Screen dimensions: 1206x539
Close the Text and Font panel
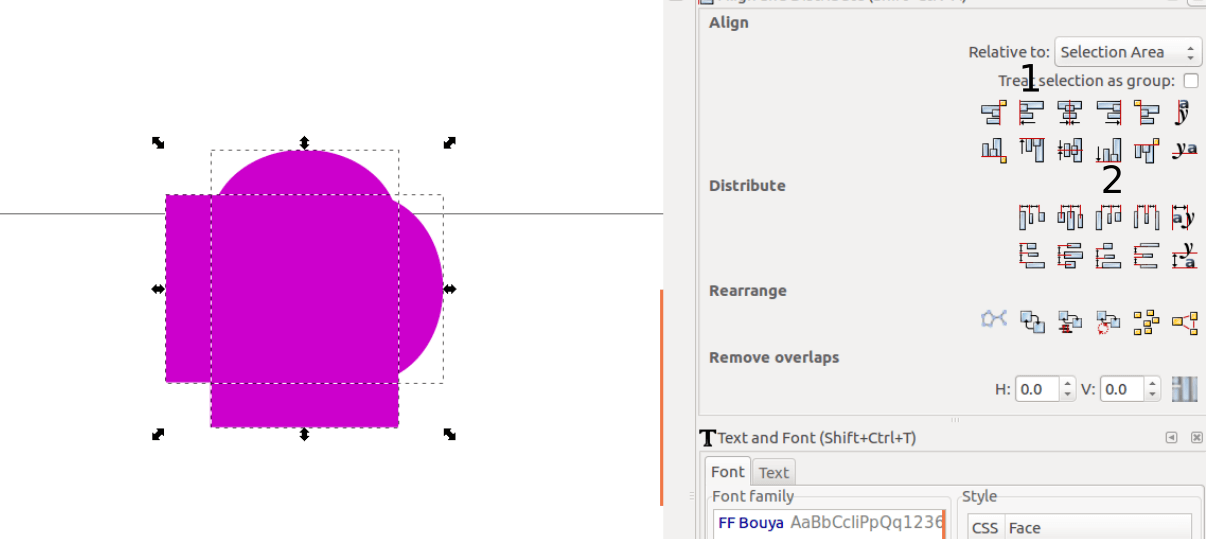(x=1197, y=437)
